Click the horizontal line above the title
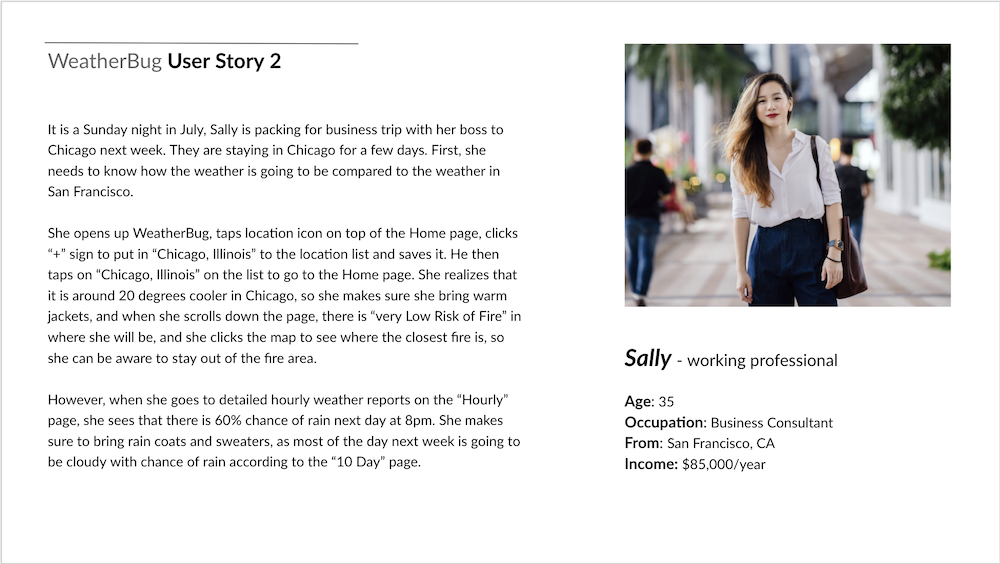Image resolution: width=1000 pixels, height=564 pixels. 201,44
